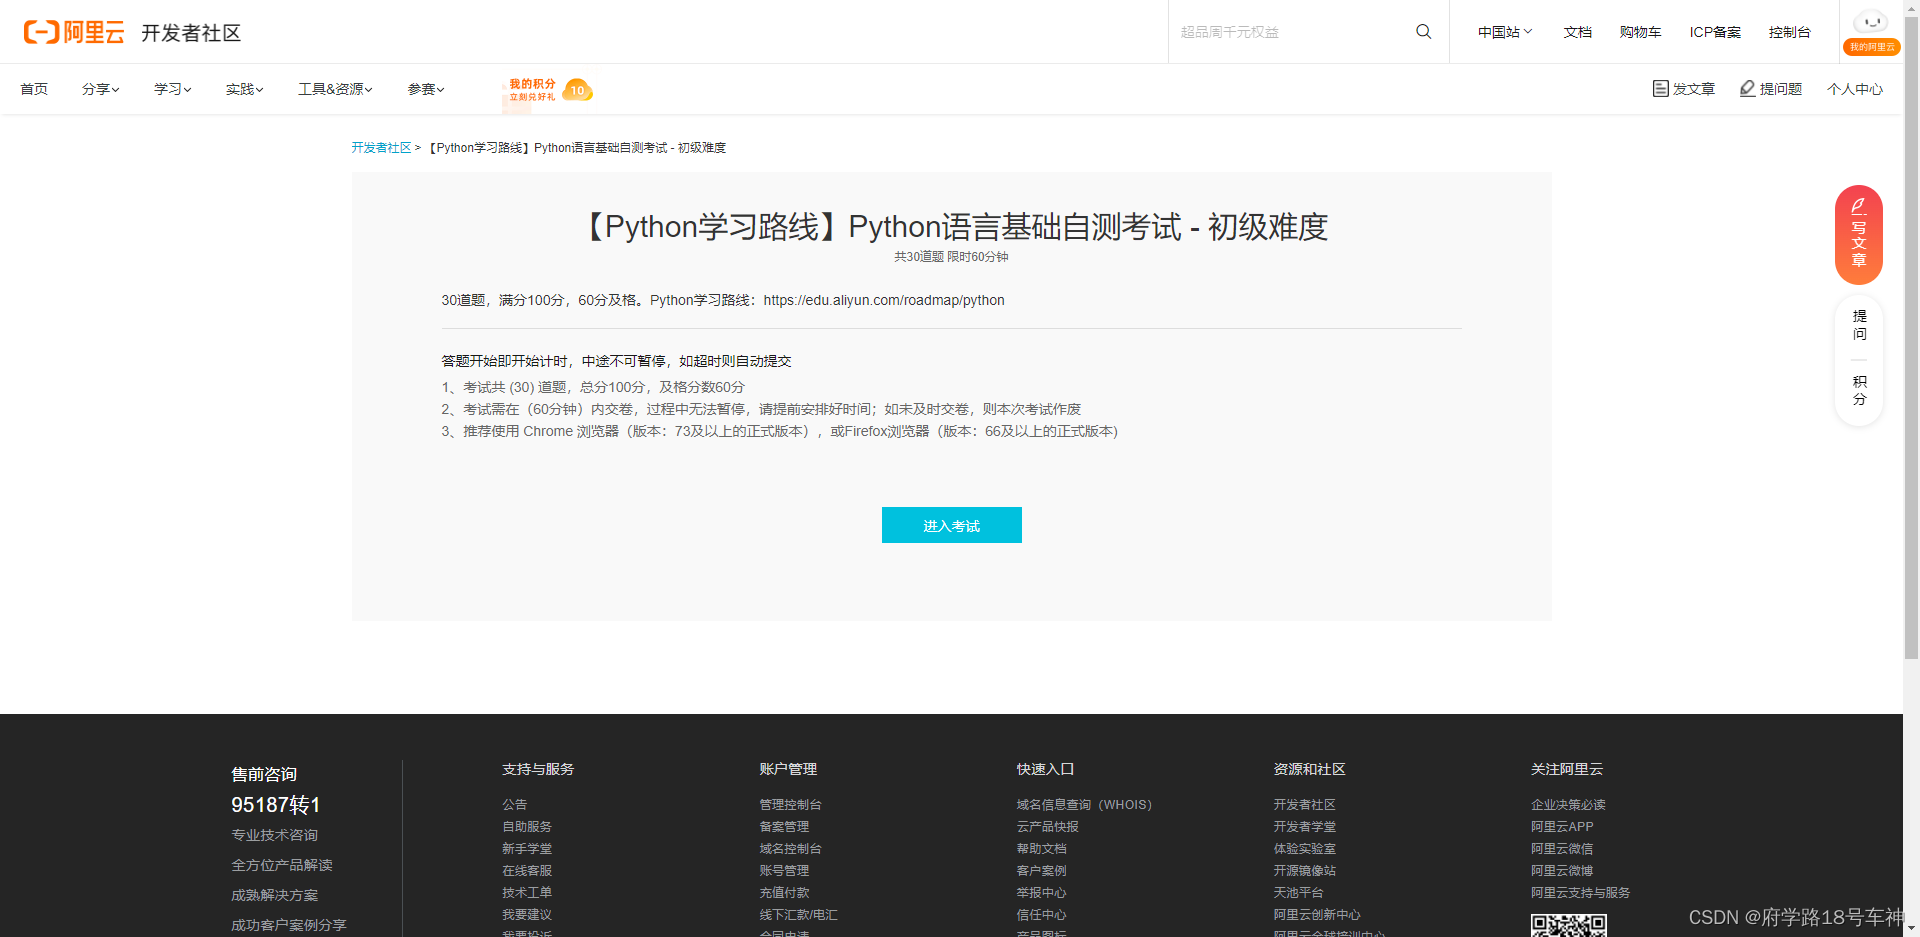Open 线下汇款/电汇 footer link
The height and width of the screenshot is (937, 1920).
pos(798,914)
